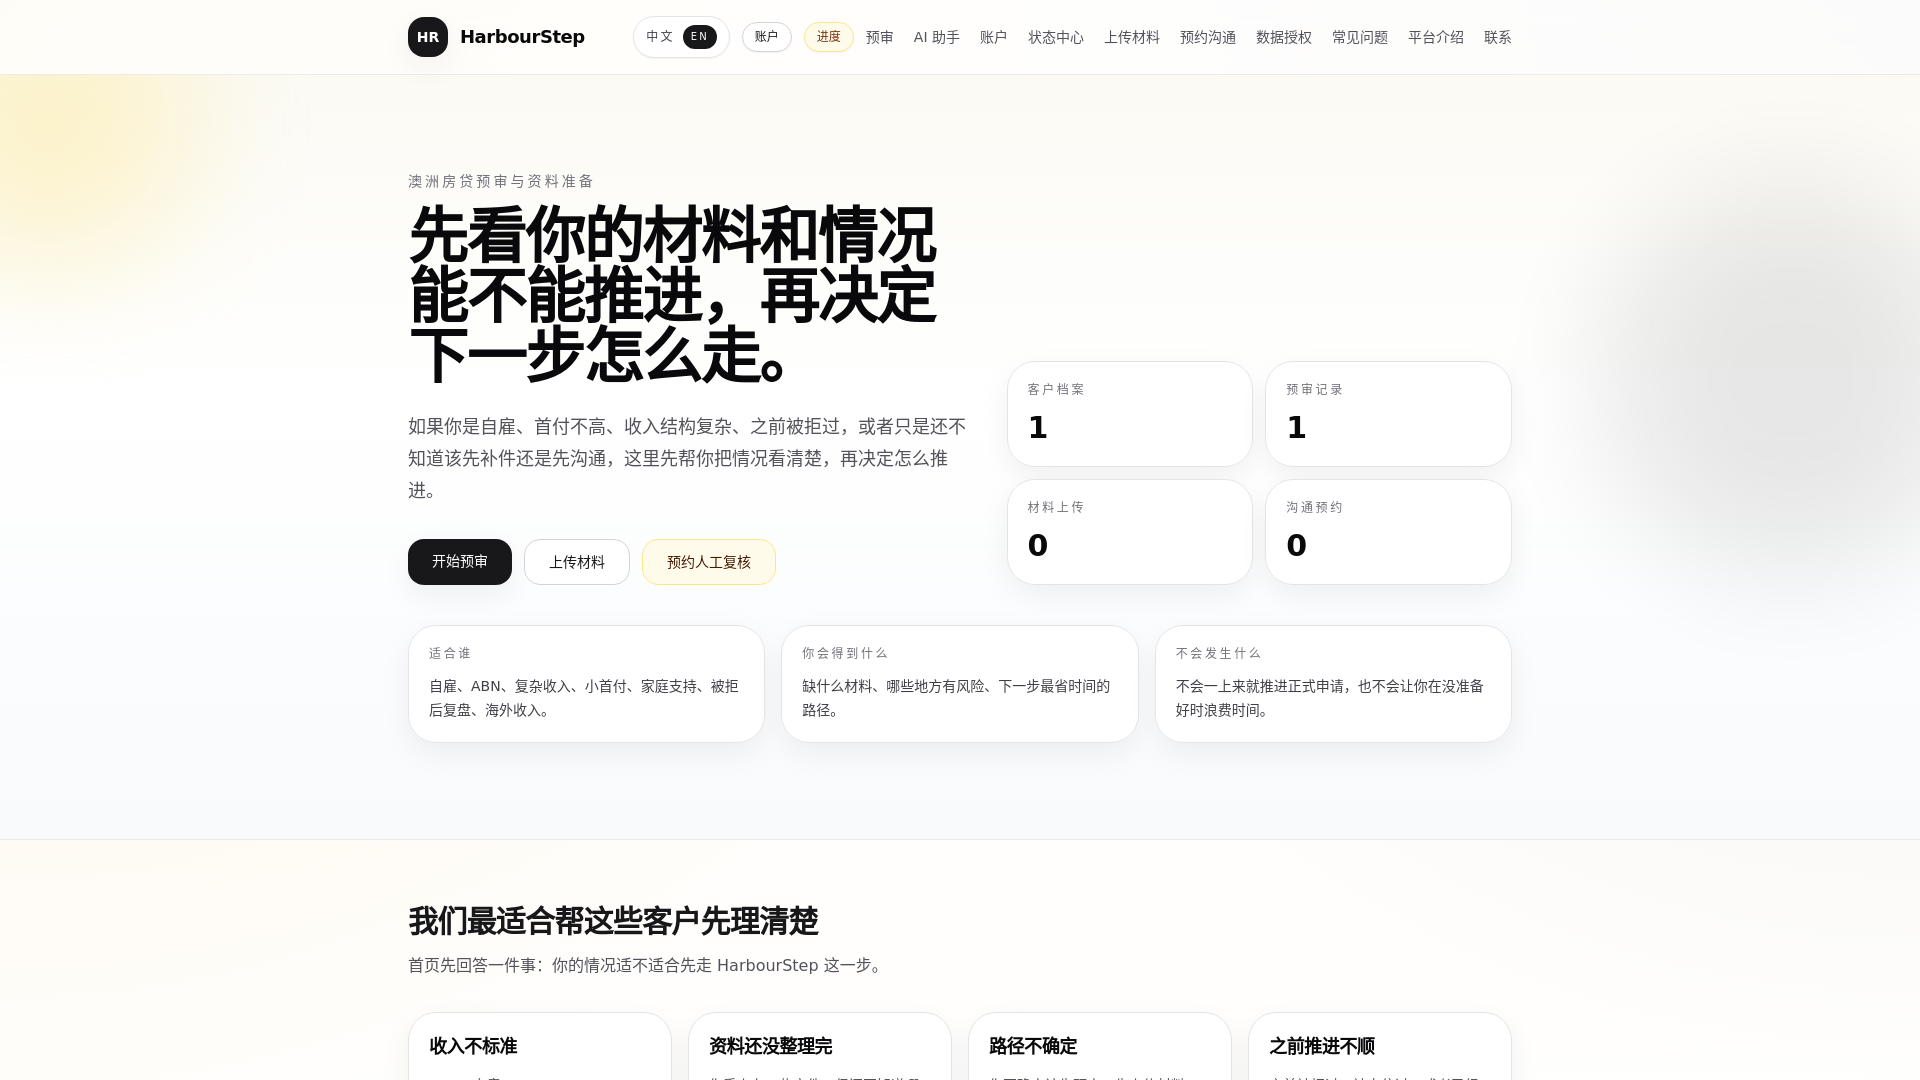Open 常见问题 nav item
The image size is (1920, 1080).
click(1360, 37)
